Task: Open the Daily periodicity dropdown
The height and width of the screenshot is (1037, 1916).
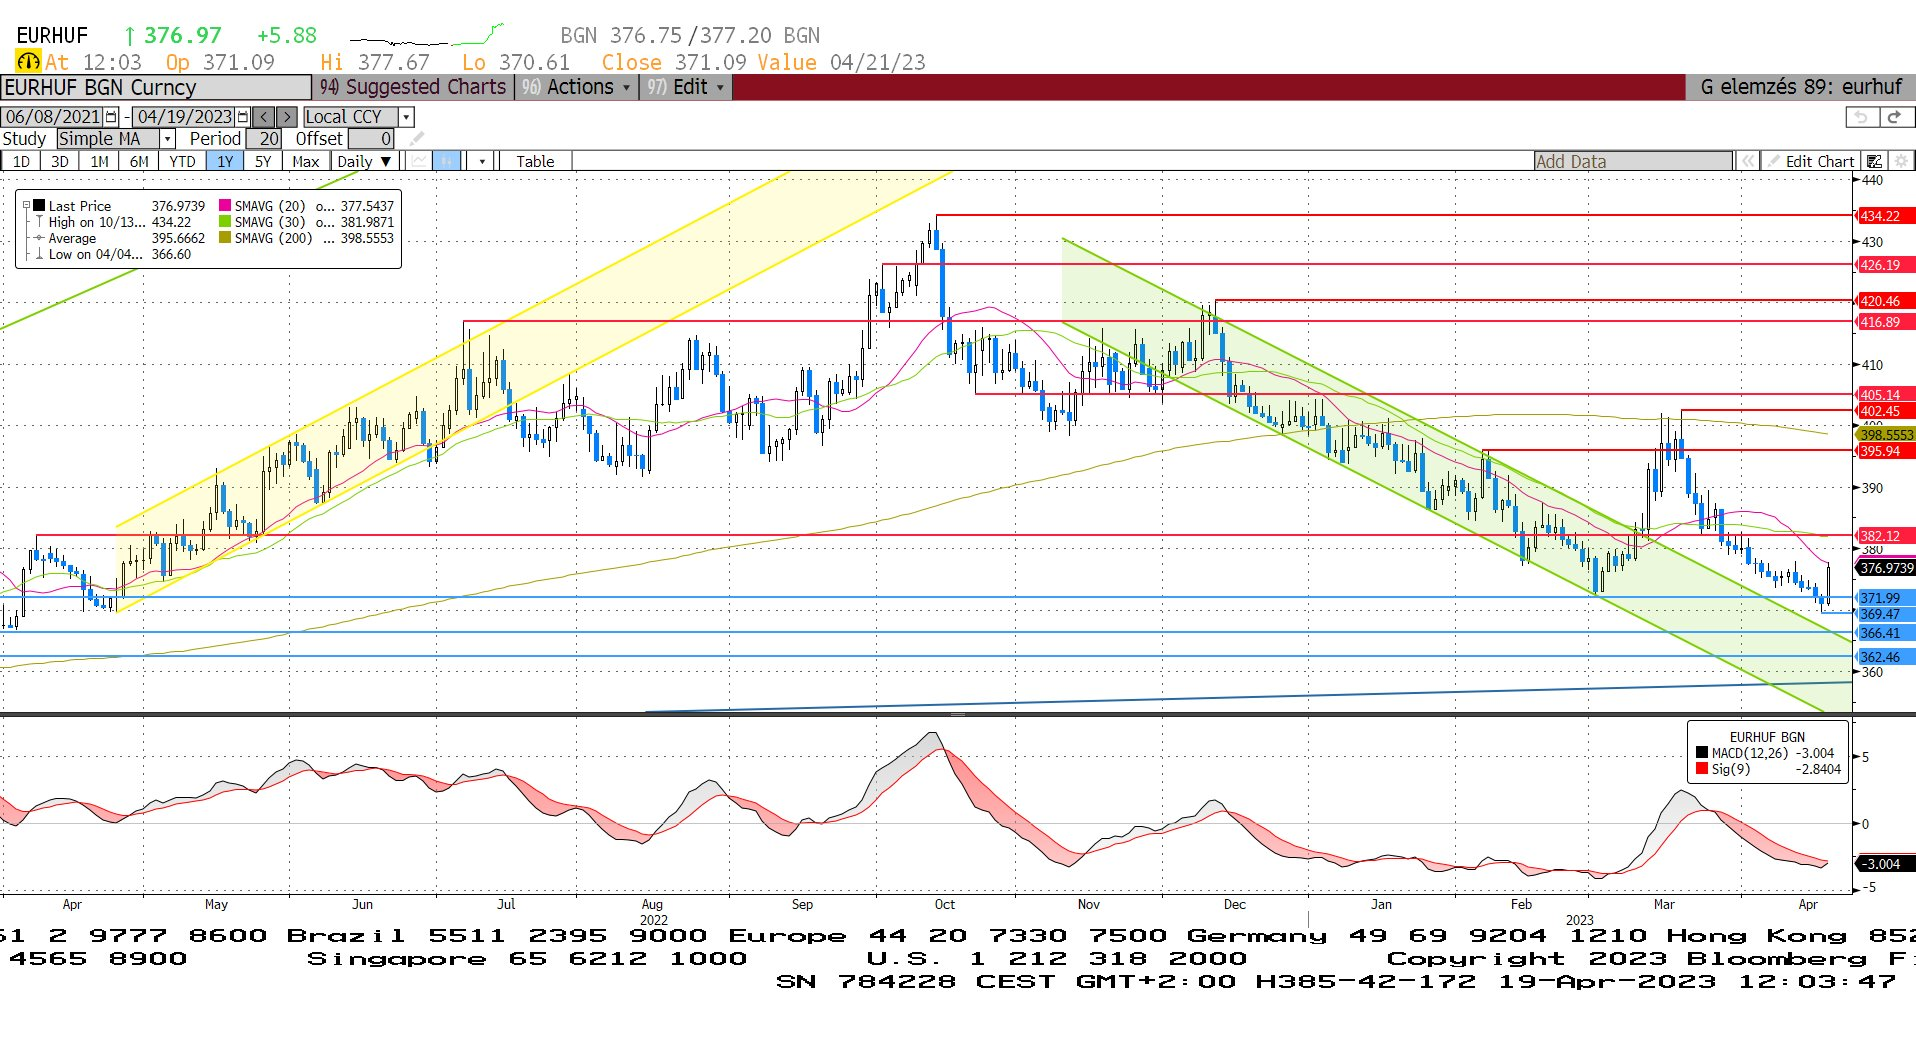Action: (x=365, y=161)
